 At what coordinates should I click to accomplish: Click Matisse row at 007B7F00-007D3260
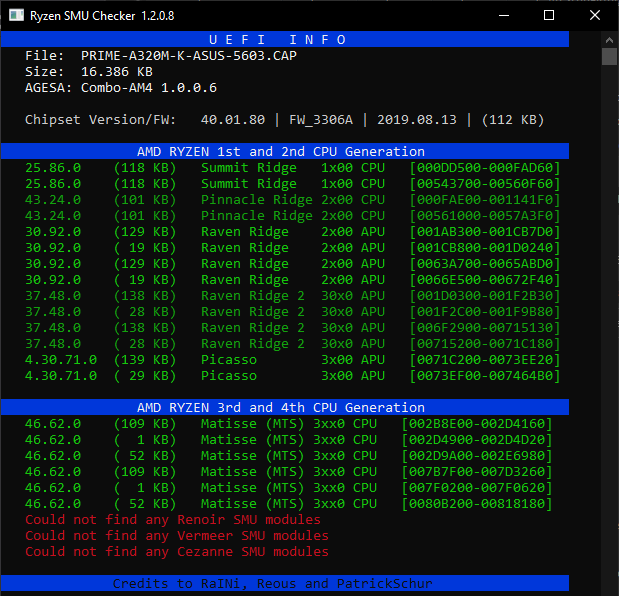click(289, 472)
